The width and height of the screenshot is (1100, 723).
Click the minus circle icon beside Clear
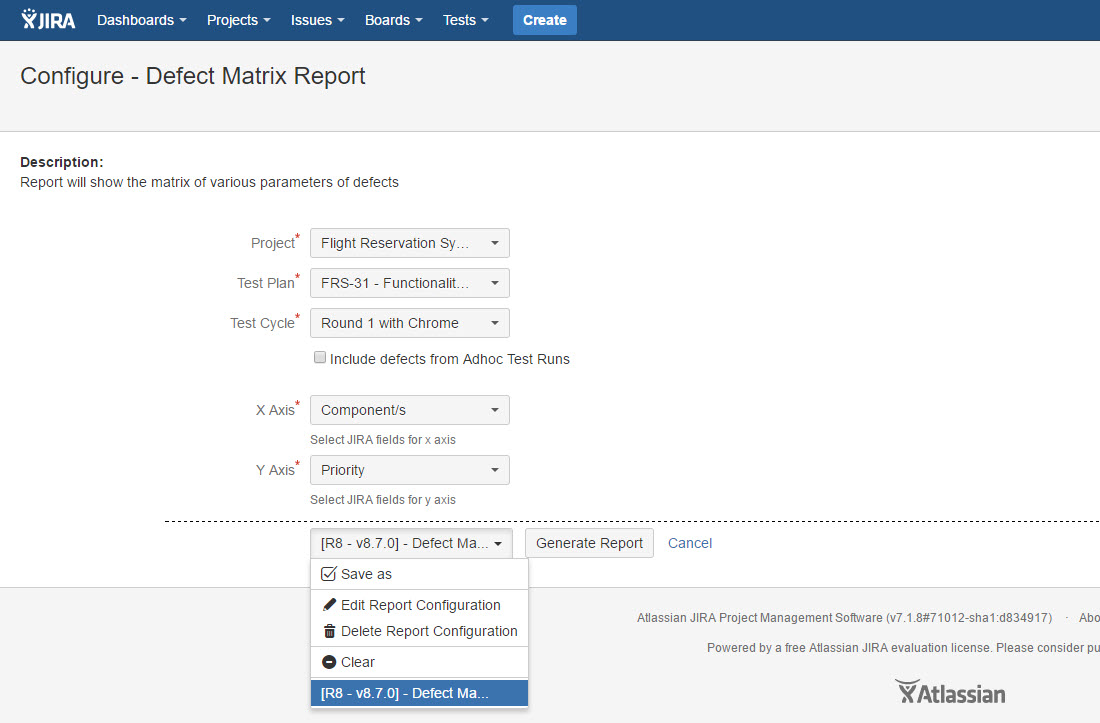[x=329, y=662]
